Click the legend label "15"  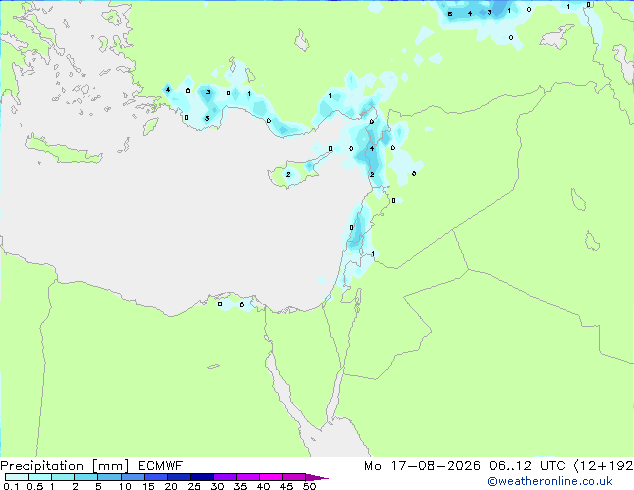(148, 486)
